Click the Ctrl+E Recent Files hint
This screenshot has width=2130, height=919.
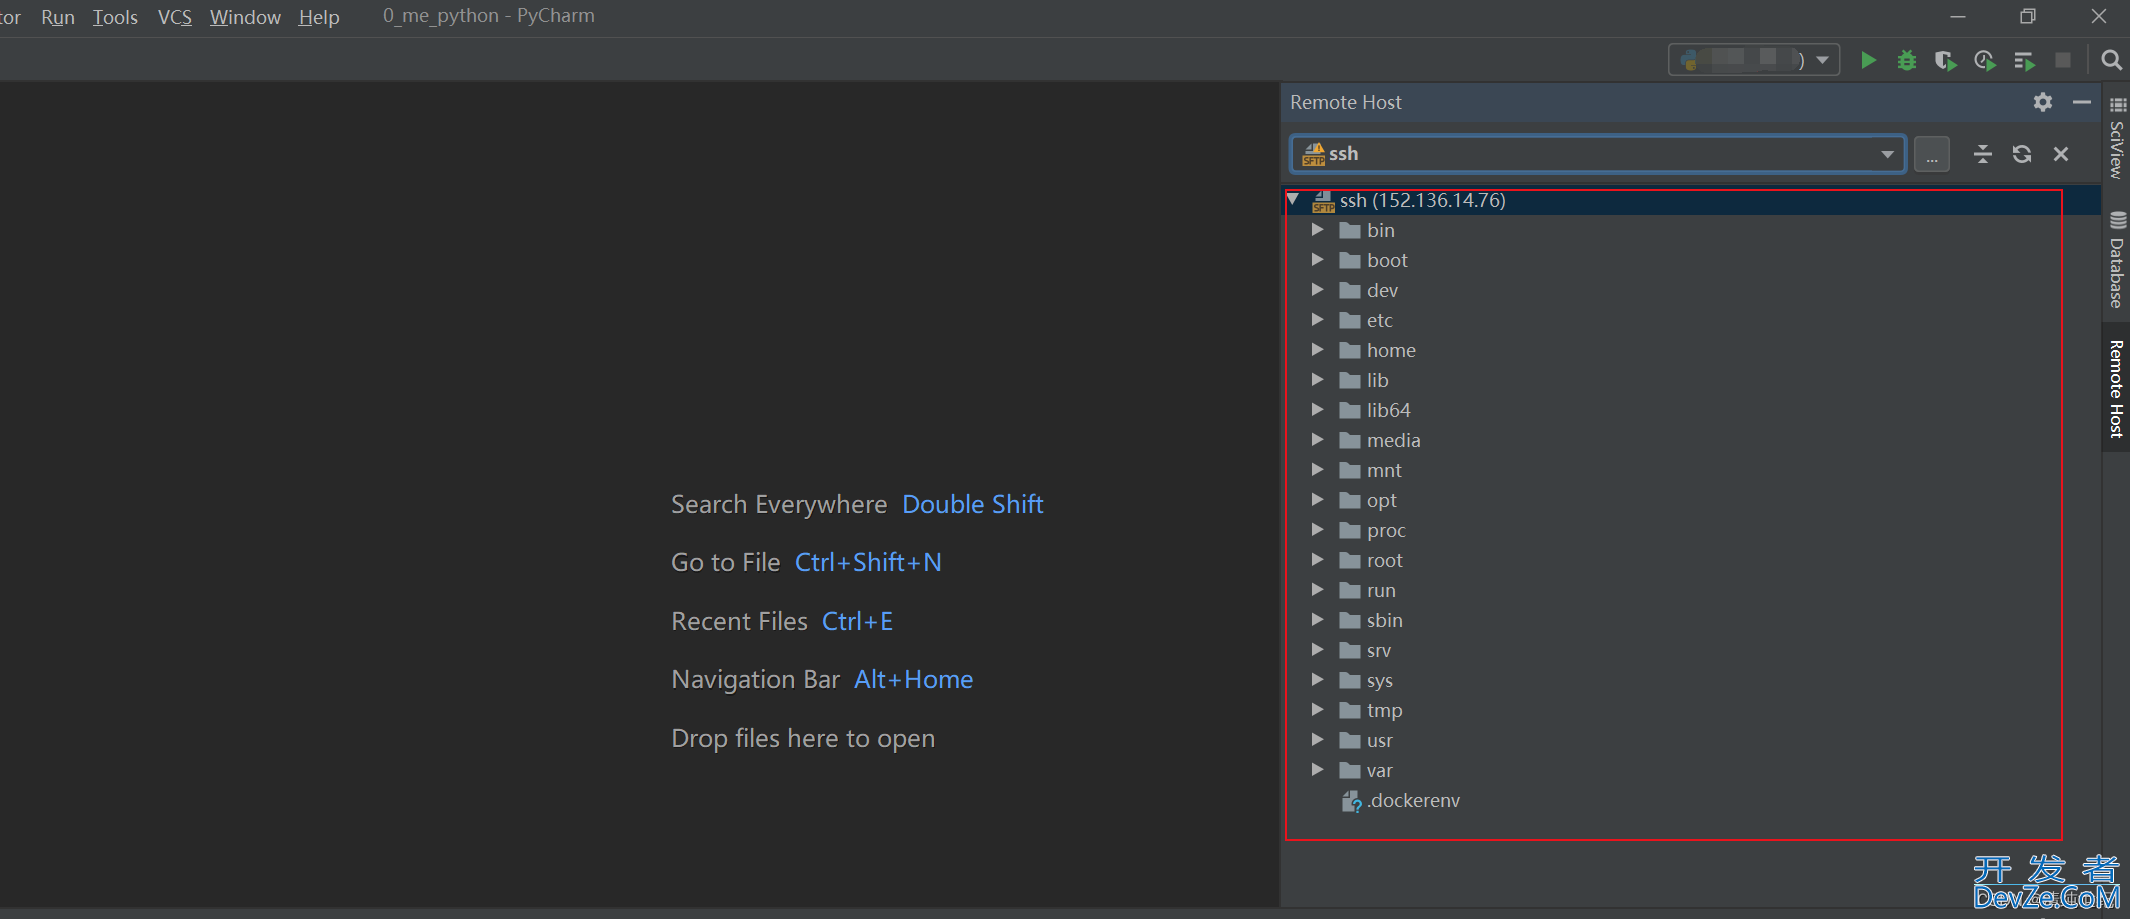pyautogui.click(x=857, y=621)
